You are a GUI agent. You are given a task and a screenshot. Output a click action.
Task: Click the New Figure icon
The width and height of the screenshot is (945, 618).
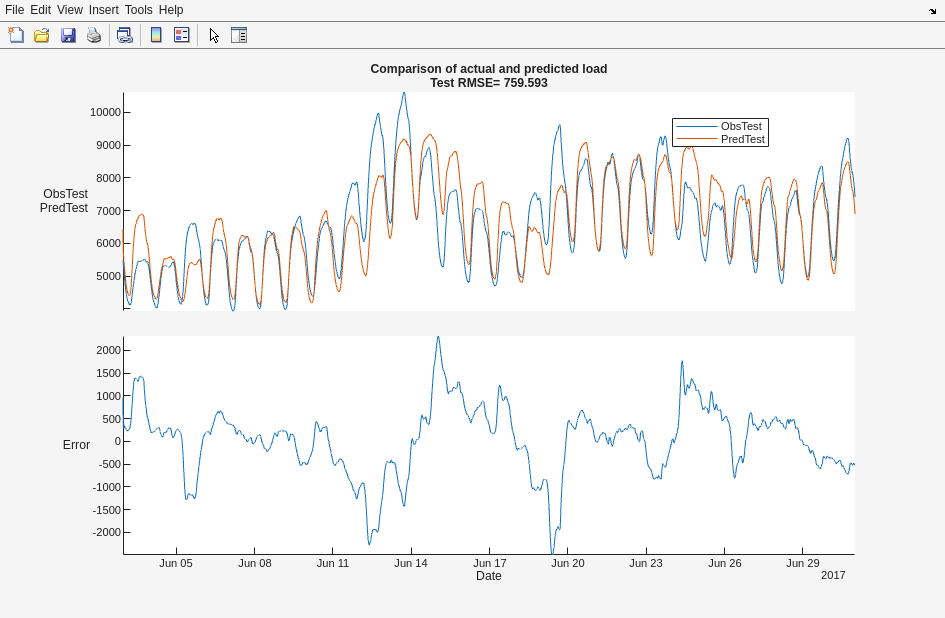pyautogui.click(x=16, y=35)
